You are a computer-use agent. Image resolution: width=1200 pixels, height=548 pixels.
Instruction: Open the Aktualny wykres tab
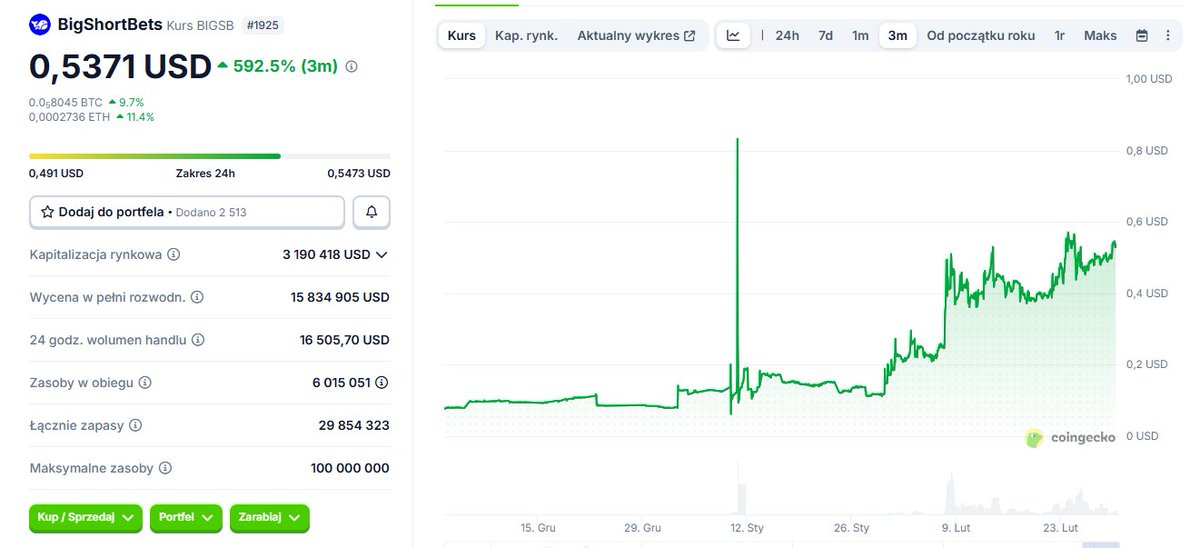(x=636, y=35)
